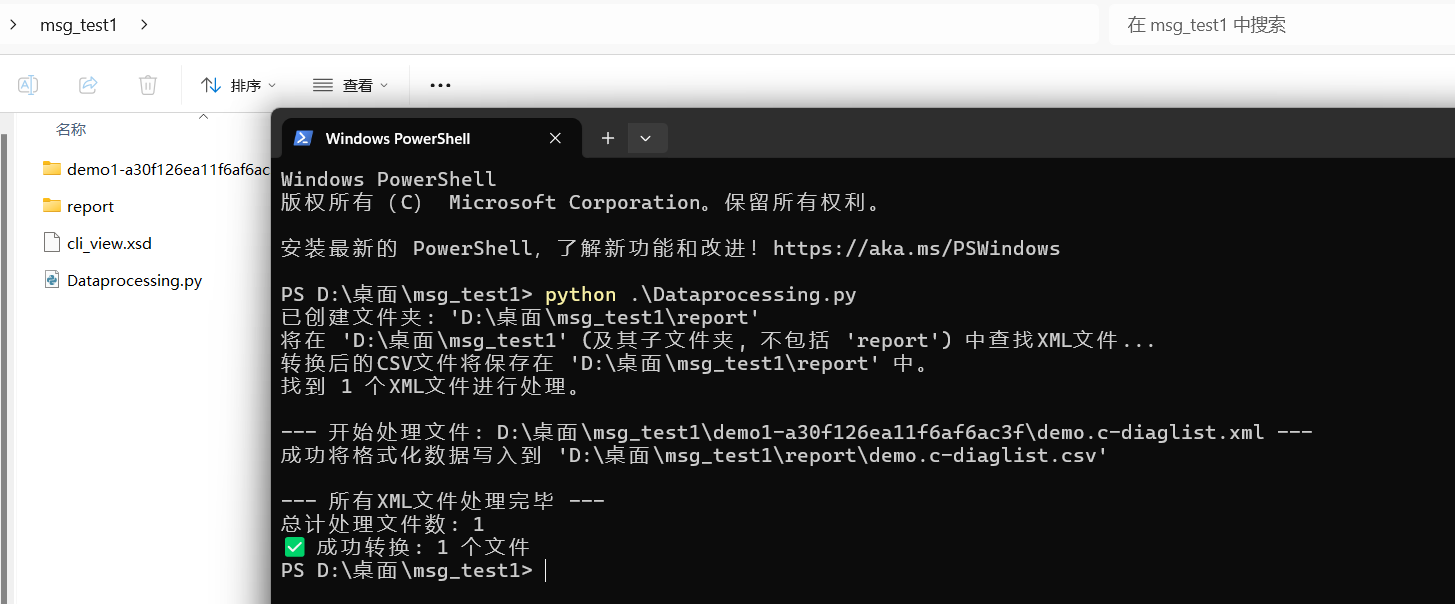Click the file name cli_view.xsd

coord(109,243)
